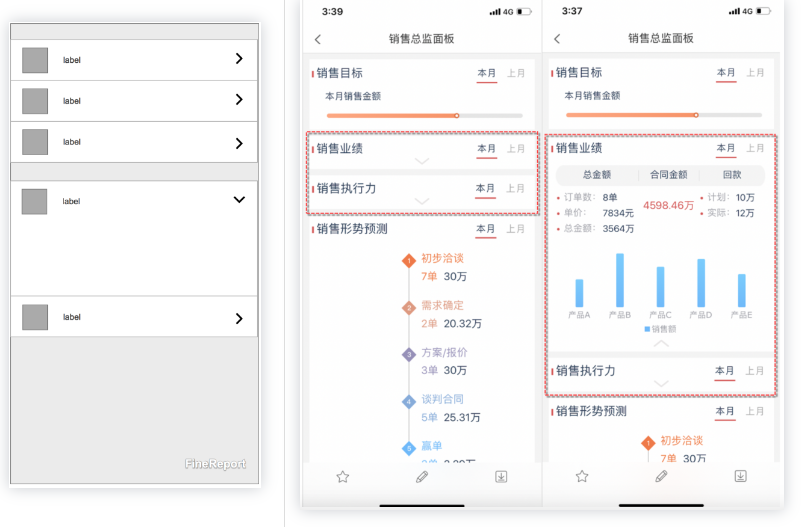Click 销售总监面板 title on 3:39 screen
This screenshot has width=801, height=527.
(x=421, y=39)
